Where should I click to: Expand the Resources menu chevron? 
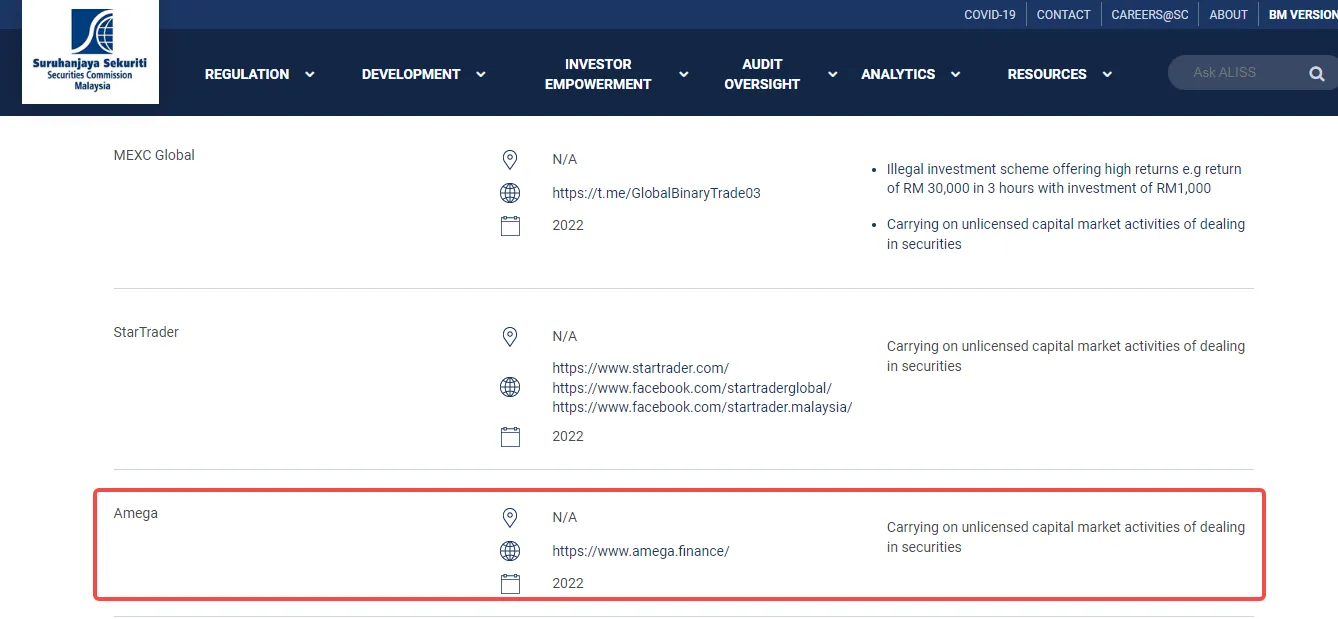tap(1107, 74)
